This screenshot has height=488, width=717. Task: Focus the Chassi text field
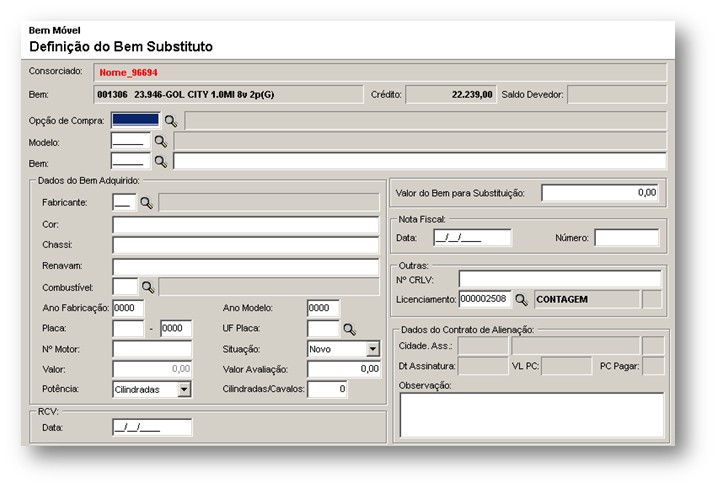click(246, 245)
